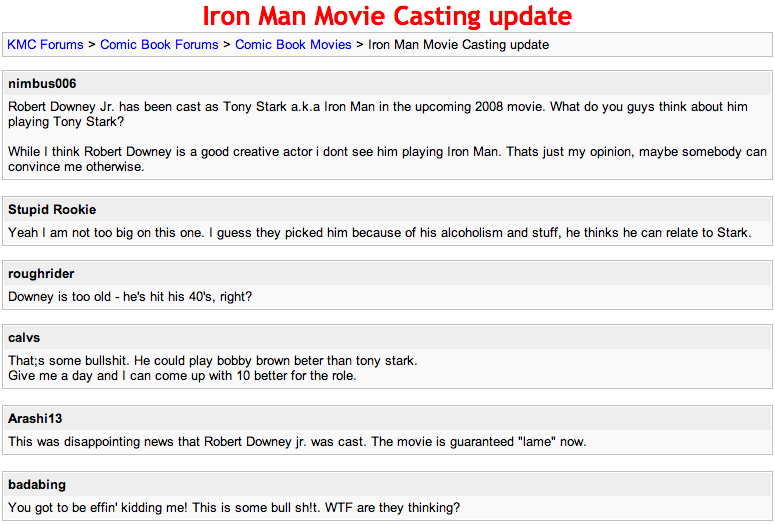Click the badabing username header
The height and width of the screenshot is (525, 775).
37,485
